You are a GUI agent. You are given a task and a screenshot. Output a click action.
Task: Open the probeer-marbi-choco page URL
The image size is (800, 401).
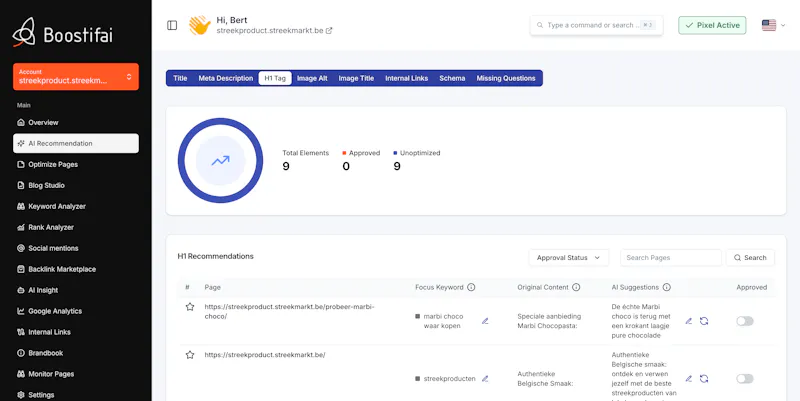point(289,311)
